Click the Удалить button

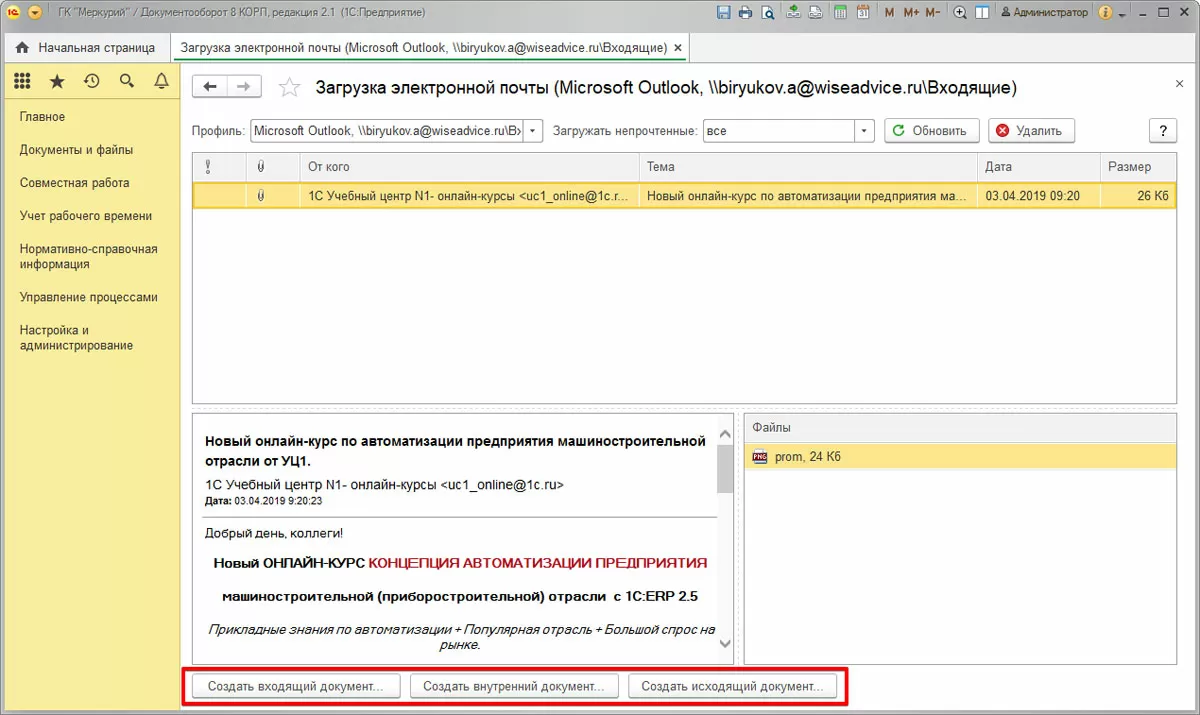1032,131
